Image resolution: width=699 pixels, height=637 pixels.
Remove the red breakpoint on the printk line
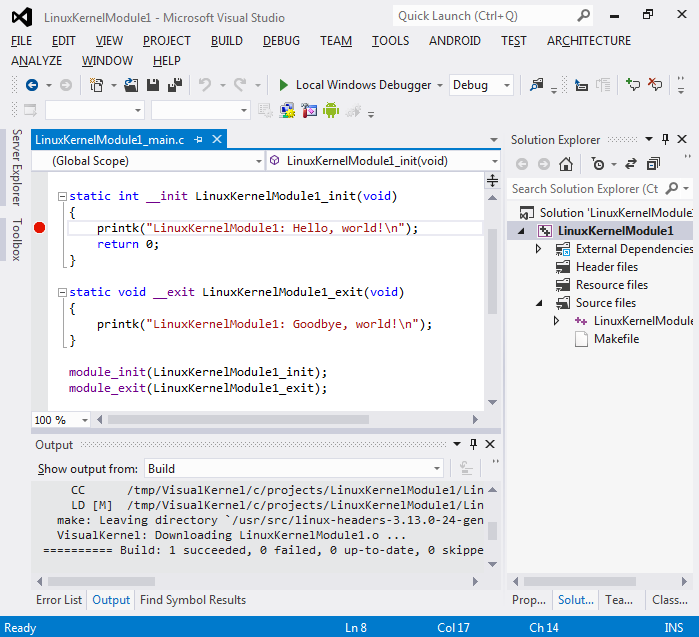pos(40,228)
